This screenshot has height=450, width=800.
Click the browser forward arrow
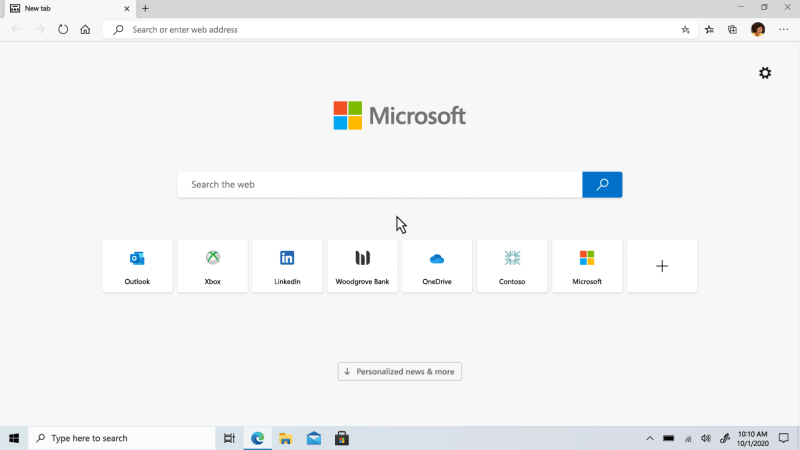[39, 30]
